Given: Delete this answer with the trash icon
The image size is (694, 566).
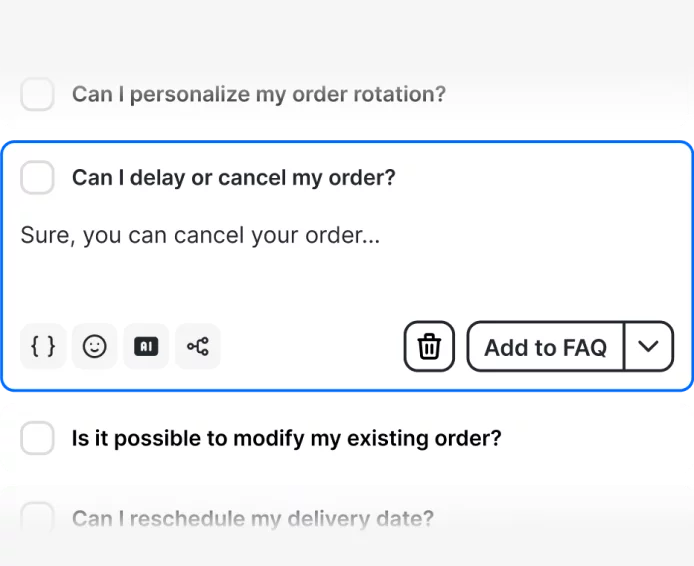Looking at the screenshot, I should (429, 347).
